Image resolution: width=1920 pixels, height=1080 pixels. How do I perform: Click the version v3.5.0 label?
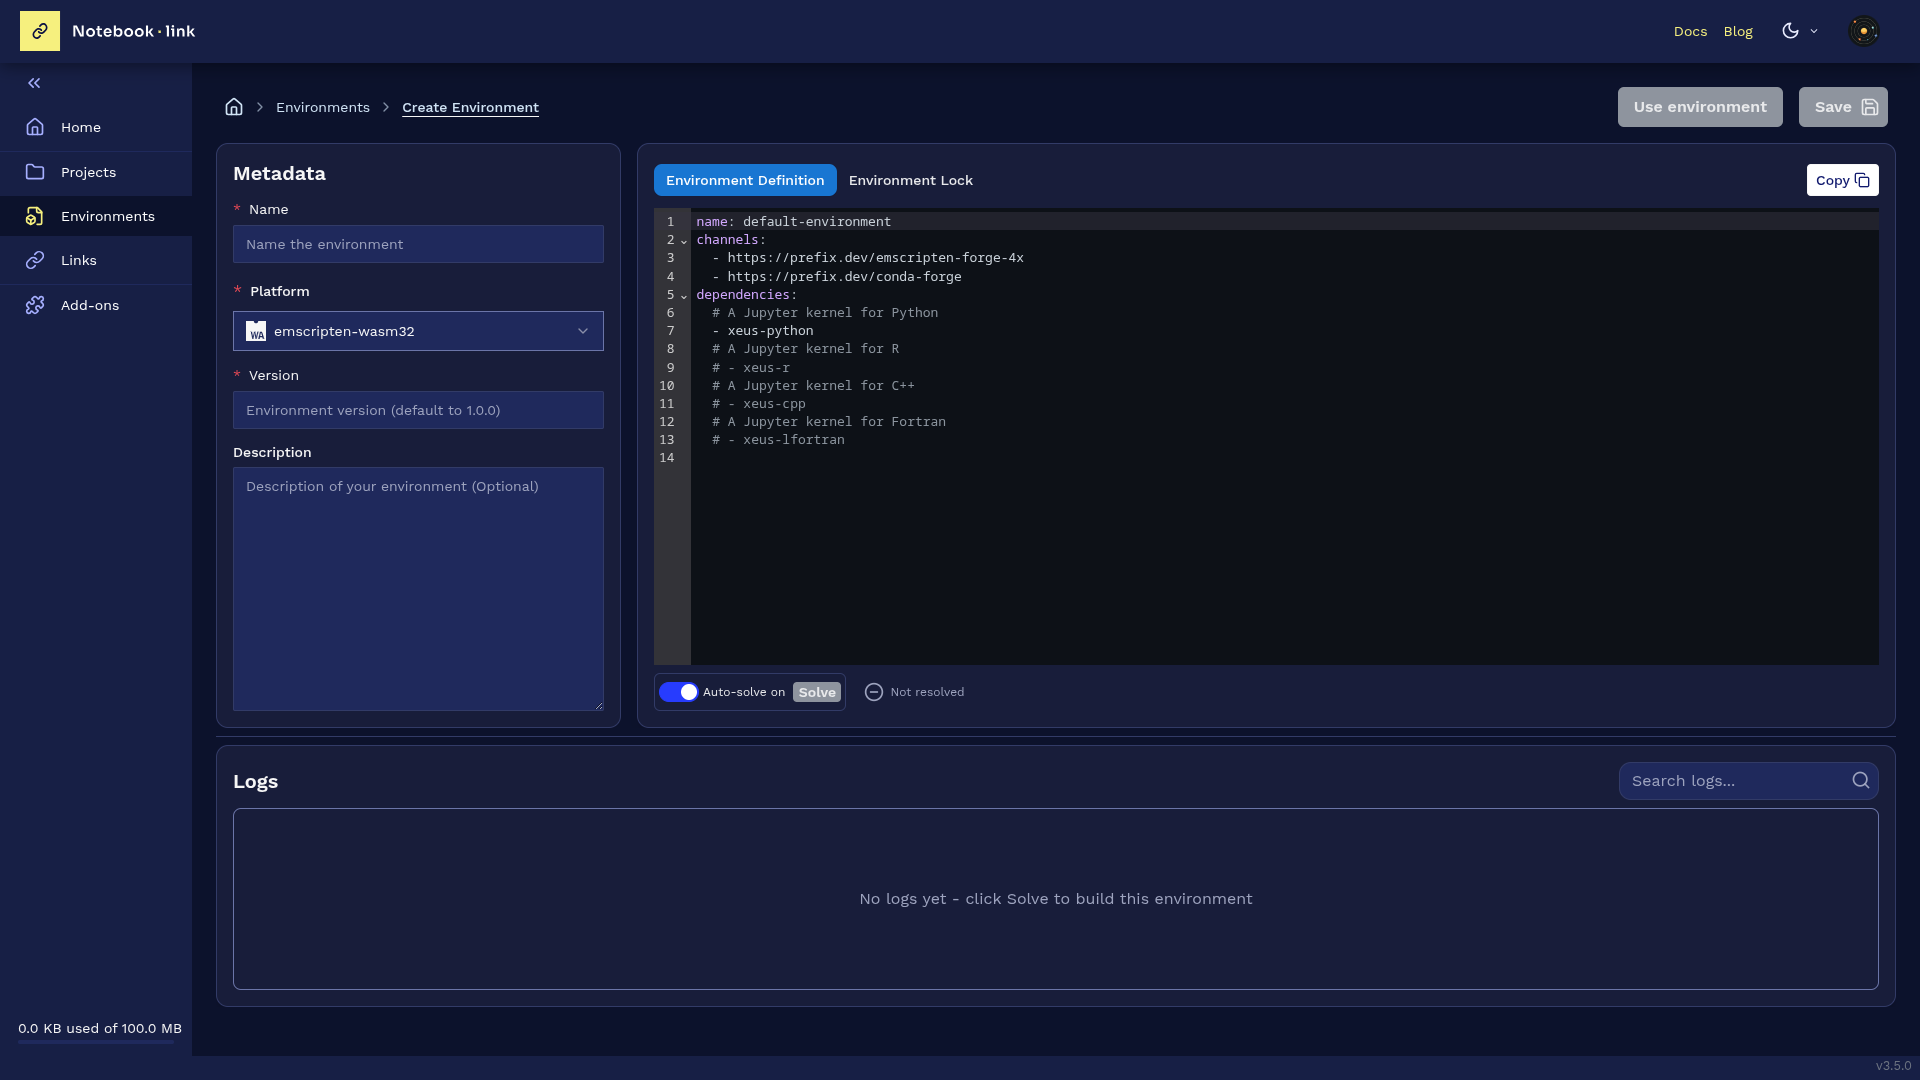click(x=1893, y=1066)
